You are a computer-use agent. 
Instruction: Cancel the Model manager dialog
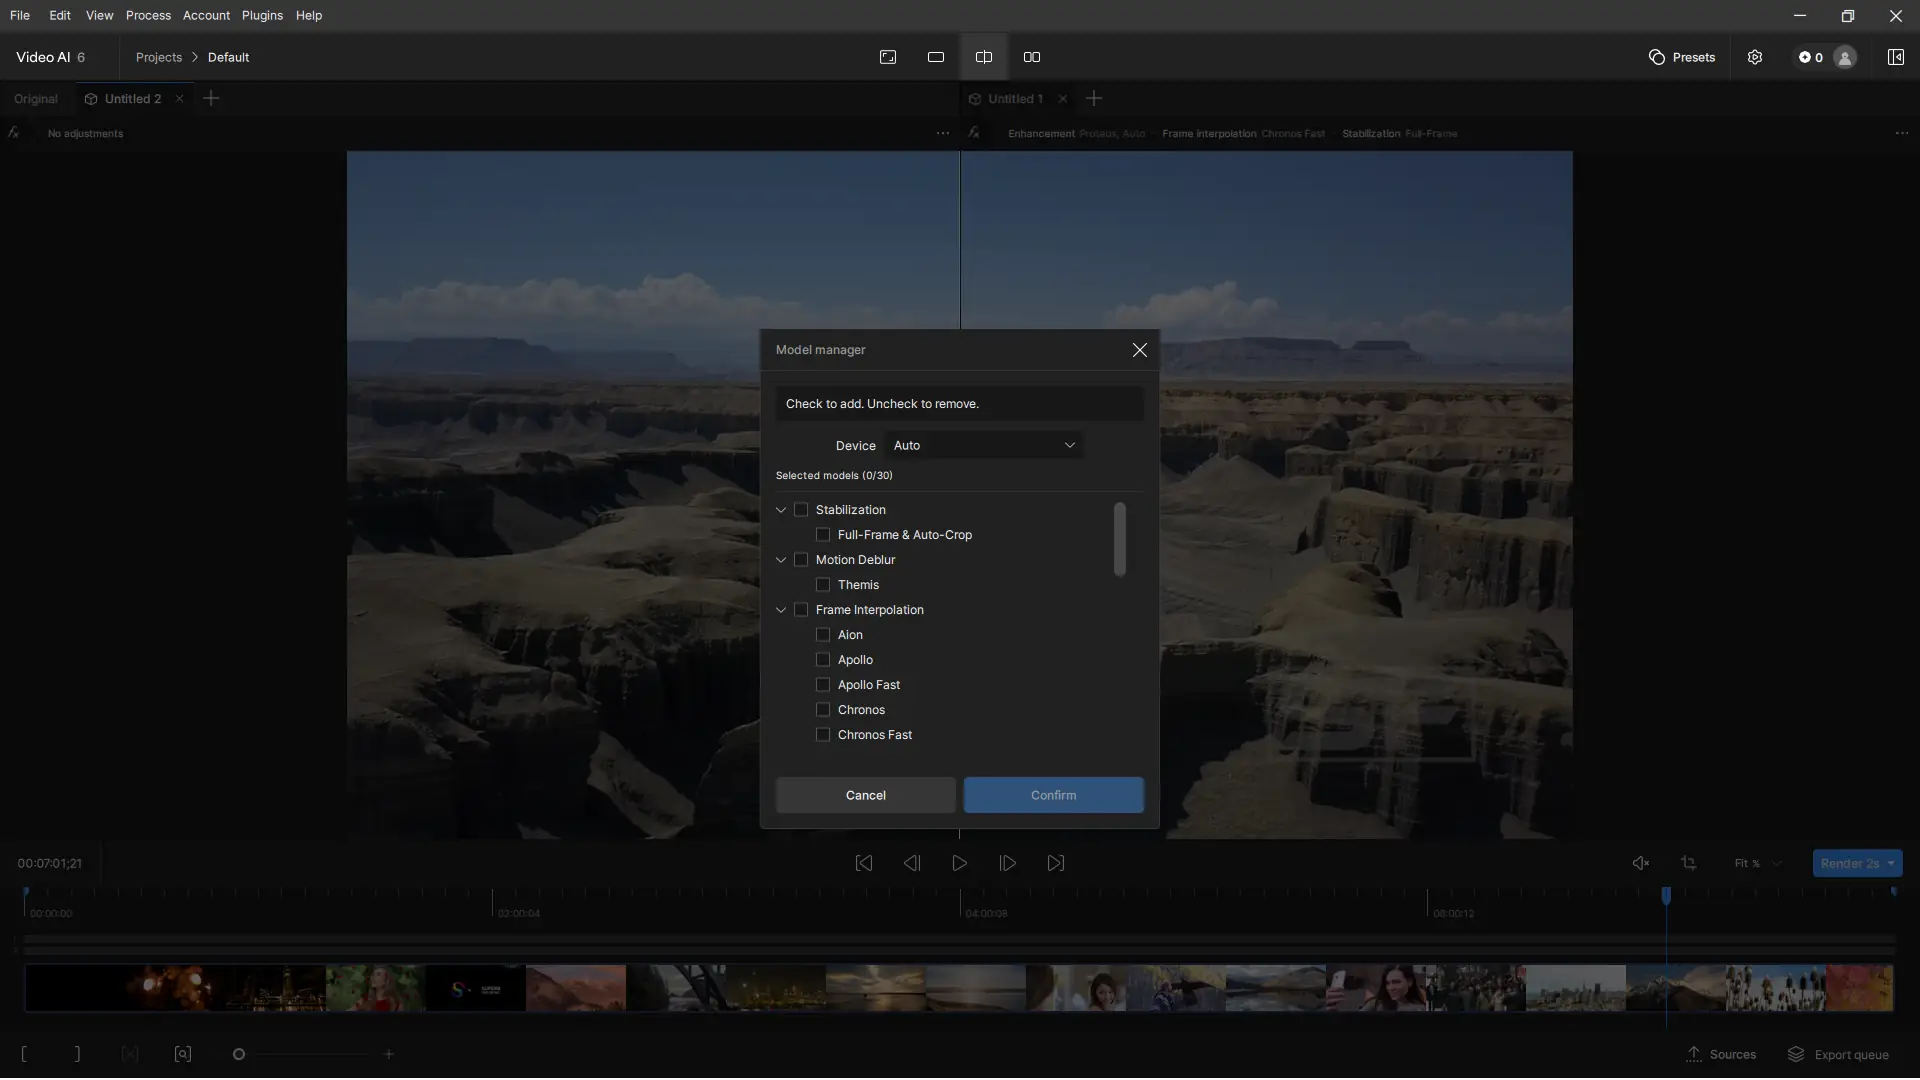click(865, 795)
